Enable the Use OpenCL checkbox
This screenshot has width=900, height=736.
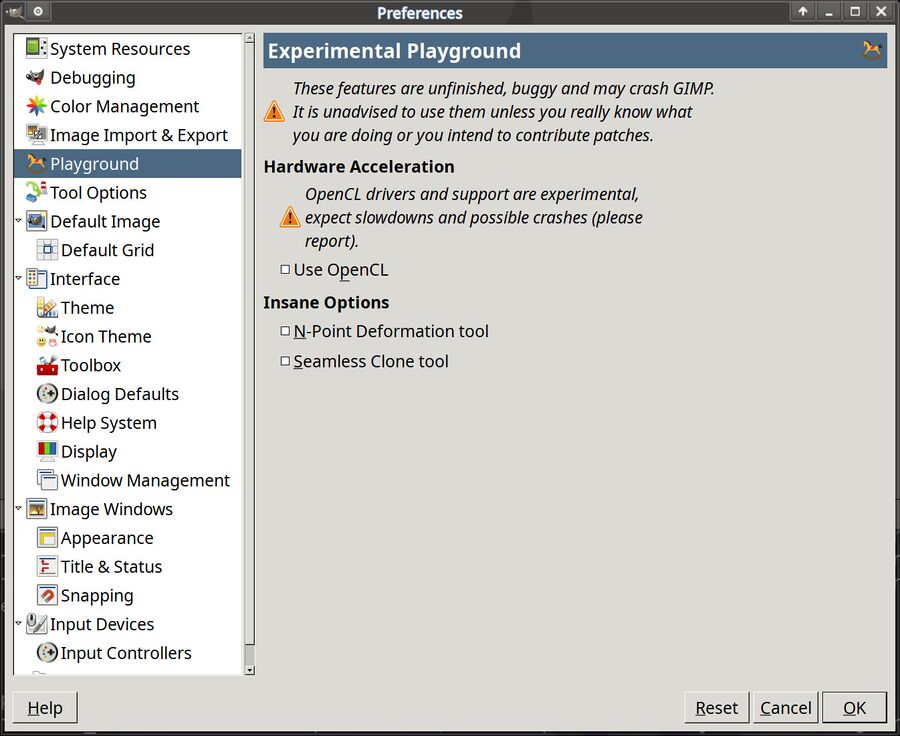coord(285,269)
